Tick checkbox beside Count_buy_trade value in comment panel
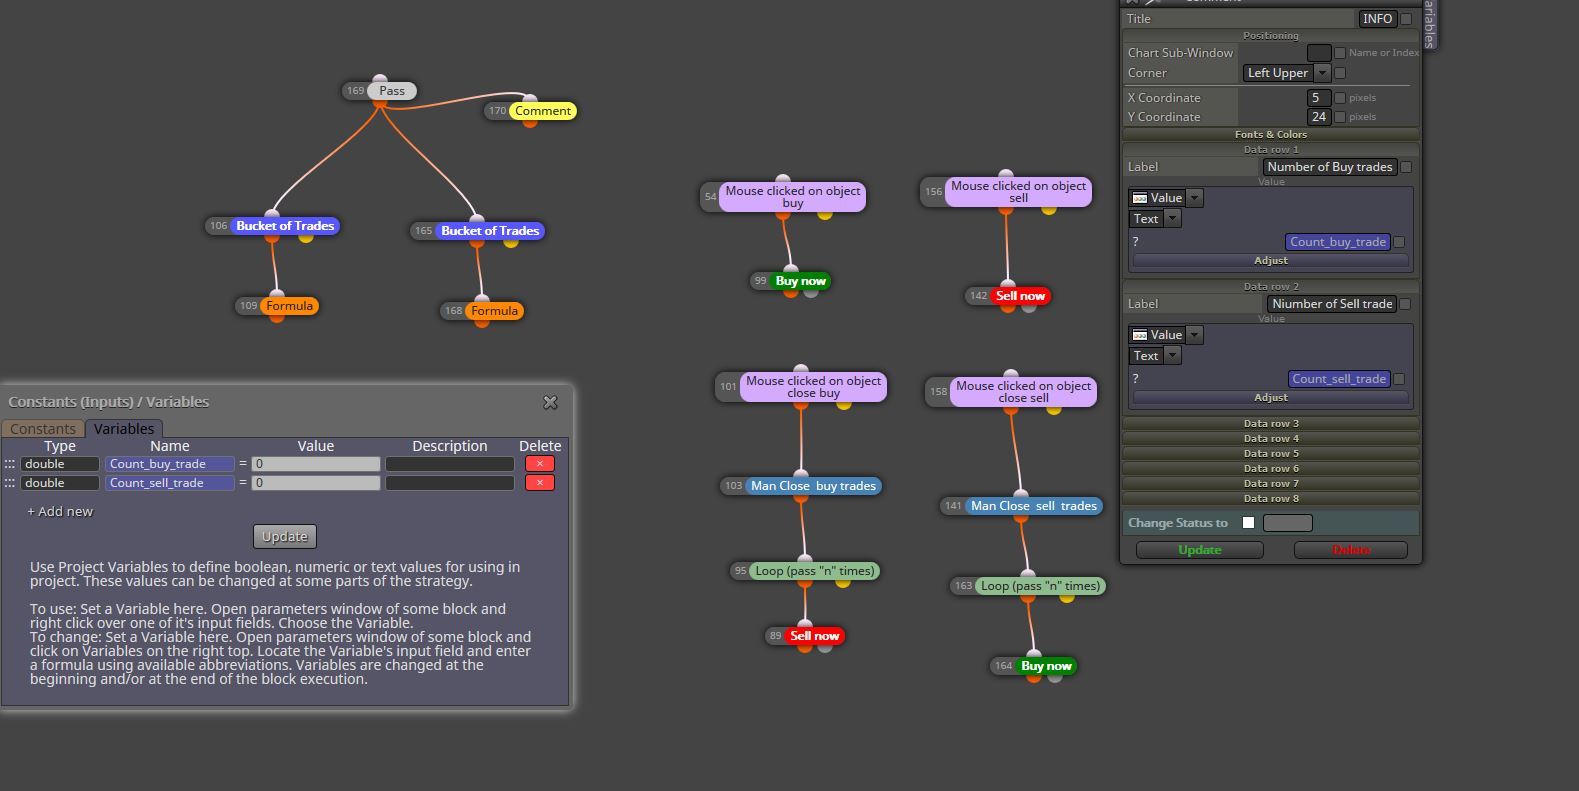 coord(1399,242)
